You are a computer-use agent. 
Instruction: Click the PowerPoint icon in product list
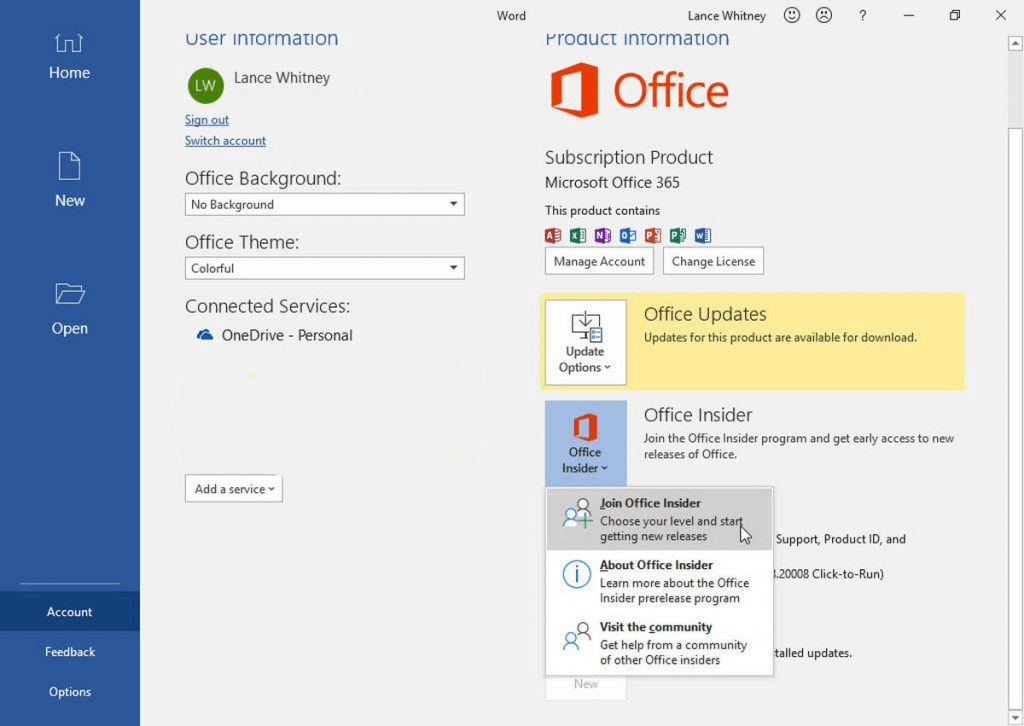click(653, 235)
